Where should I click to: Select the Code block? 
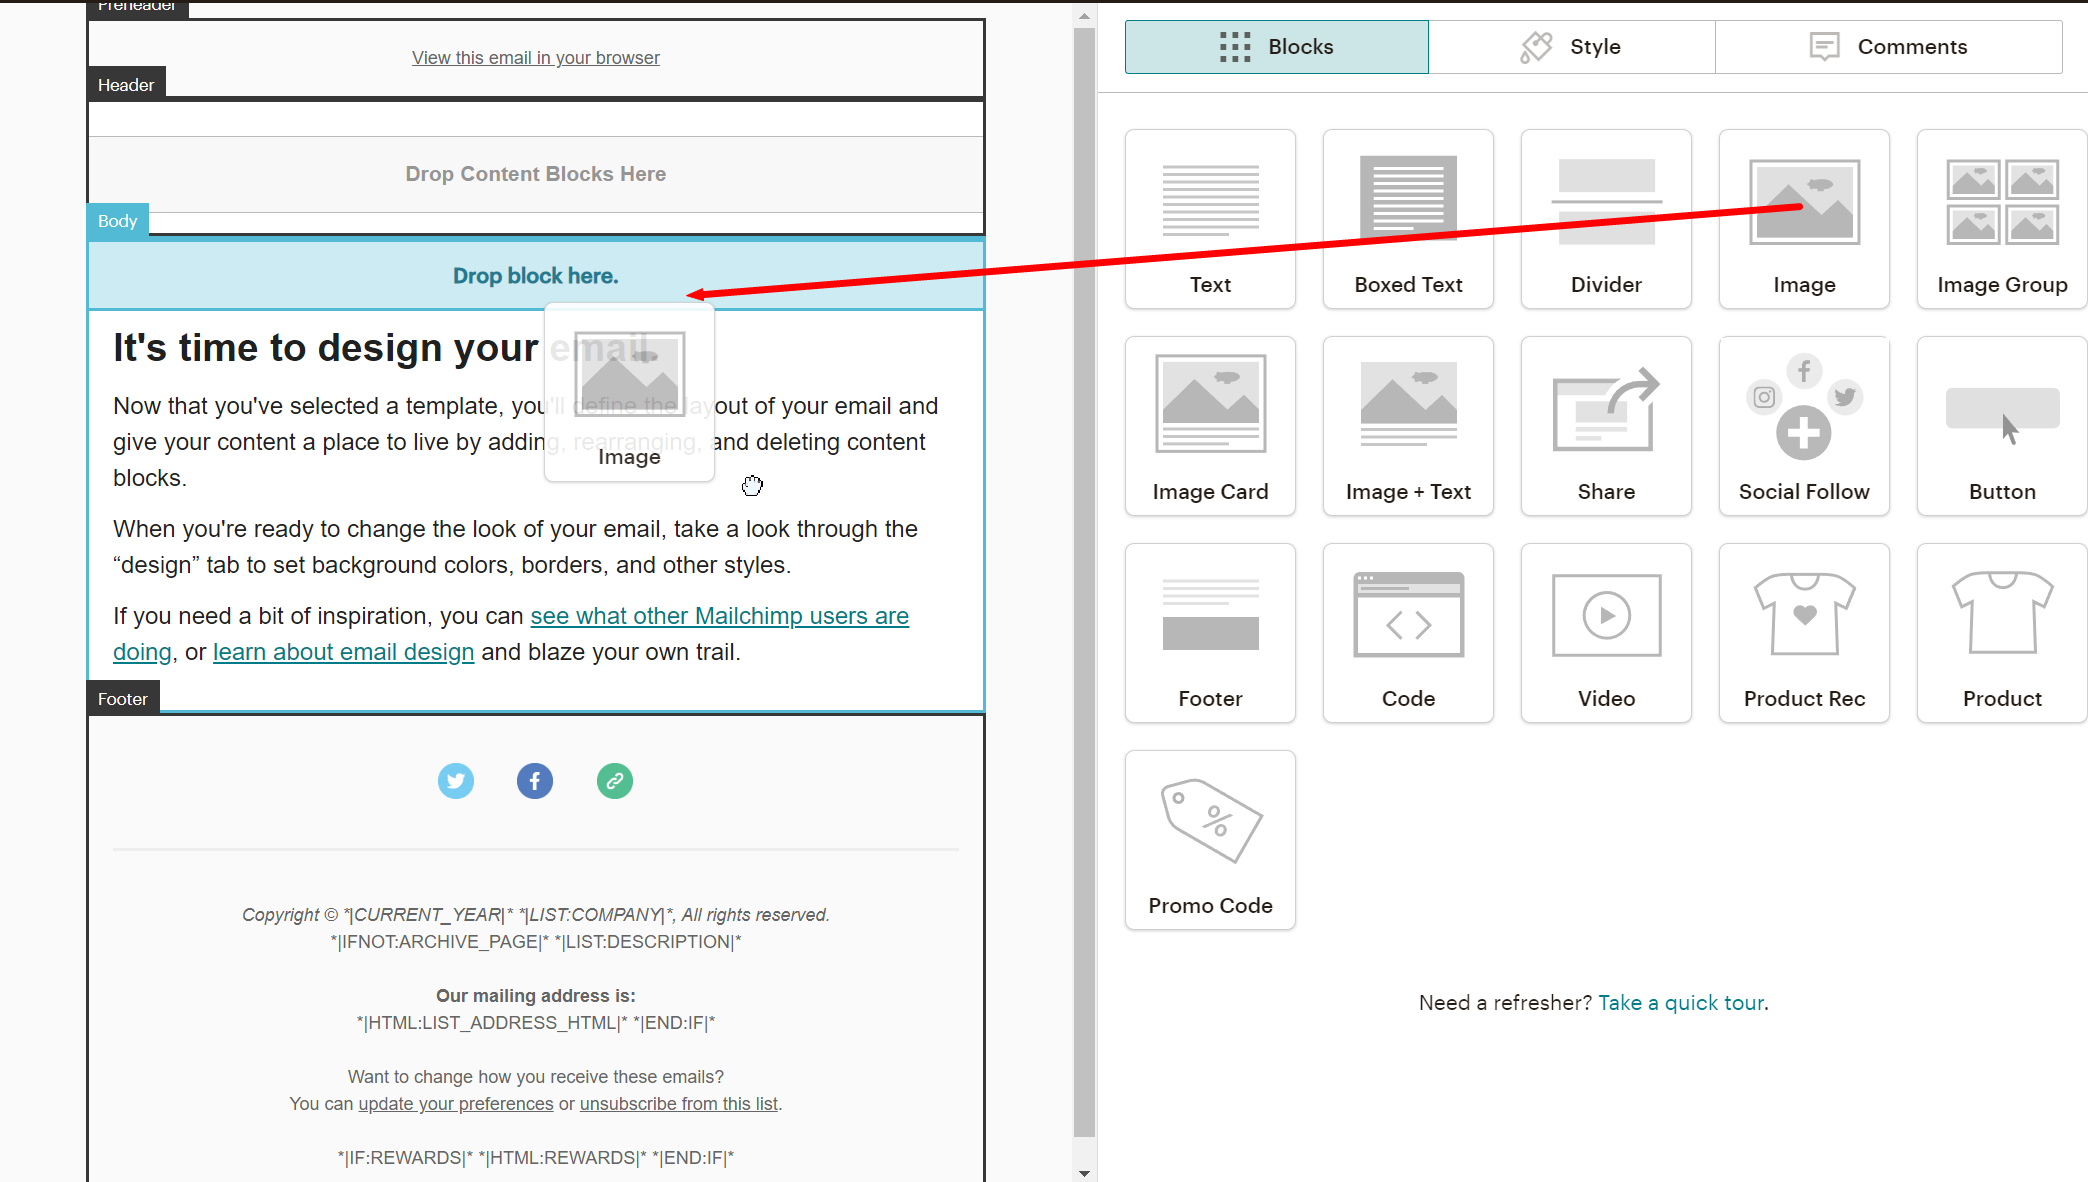pyautogui.click(x=1408, y=633)
